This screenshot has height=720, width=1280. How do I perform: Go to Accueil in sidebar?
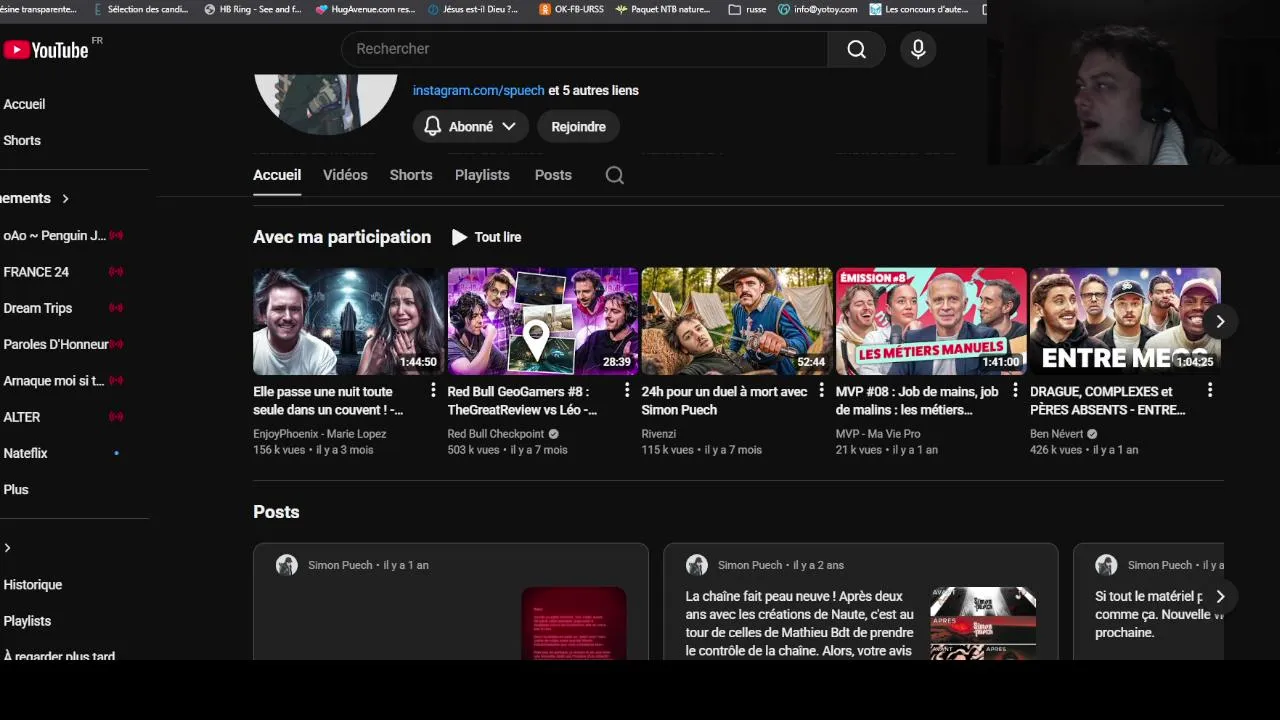point(24,104)
